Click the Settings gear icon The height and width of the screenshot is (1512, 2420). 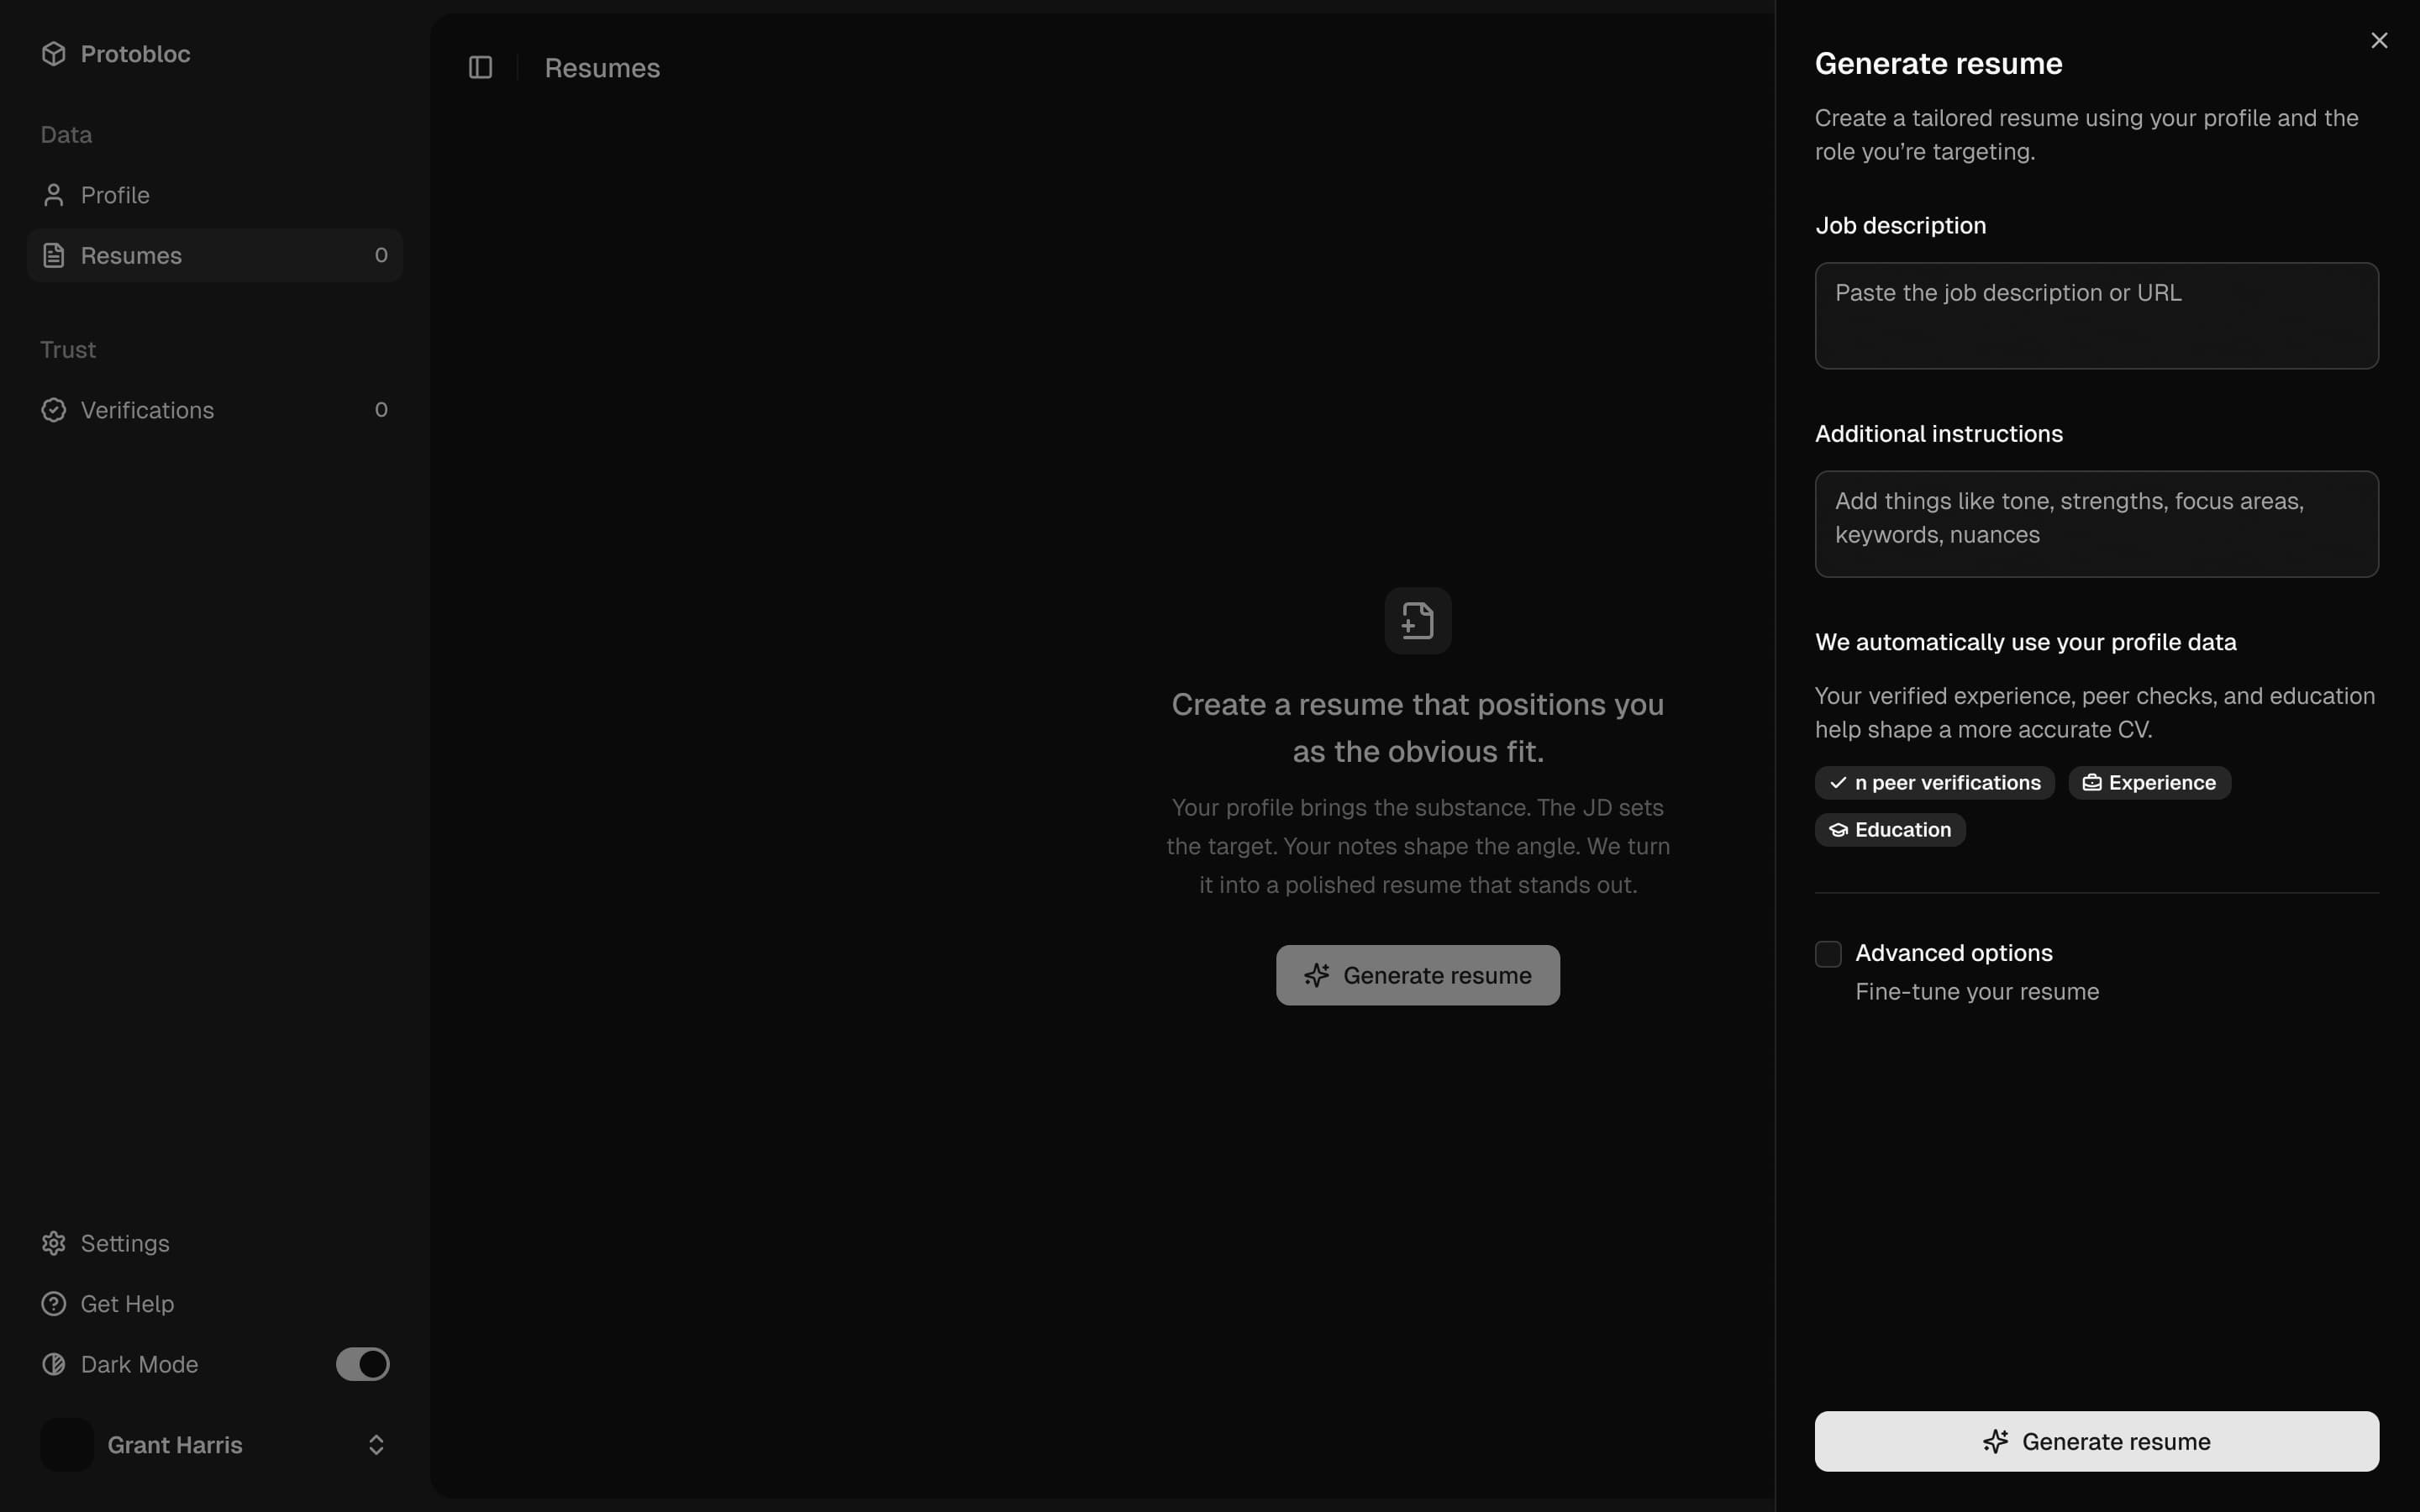coord(54,1243)
